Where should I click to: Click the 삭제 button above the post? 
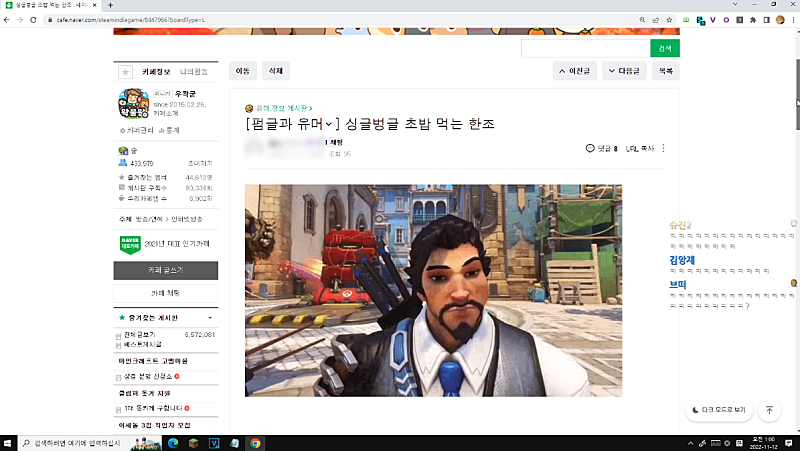click(x=276, y=71)
